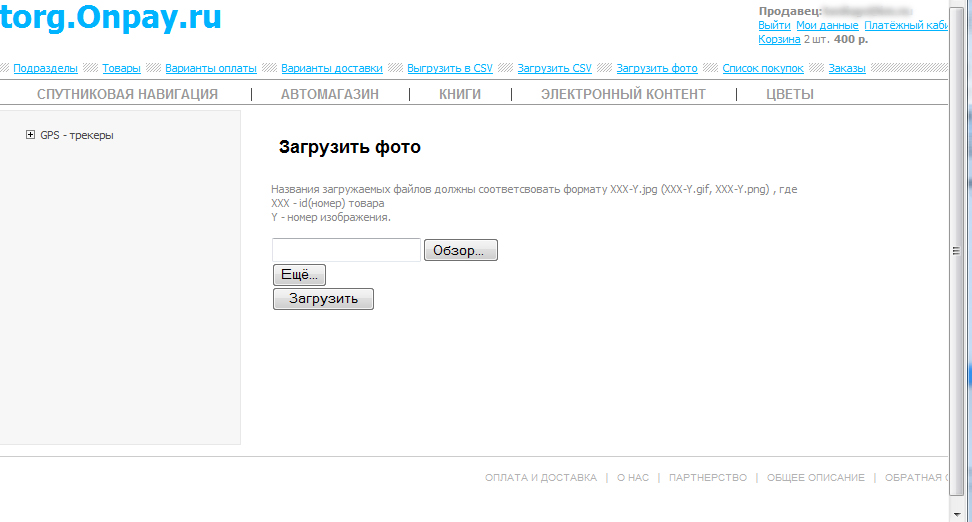Switch to the Автомагазин category
The height and width of the screenshot is (522, 972).
pos(329,94)
